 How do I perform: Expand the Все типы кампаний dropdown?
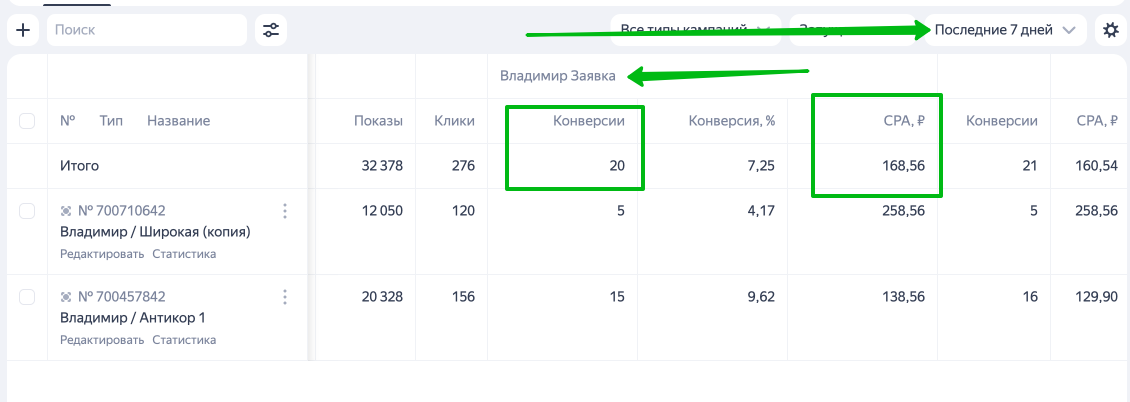[695, 30]
